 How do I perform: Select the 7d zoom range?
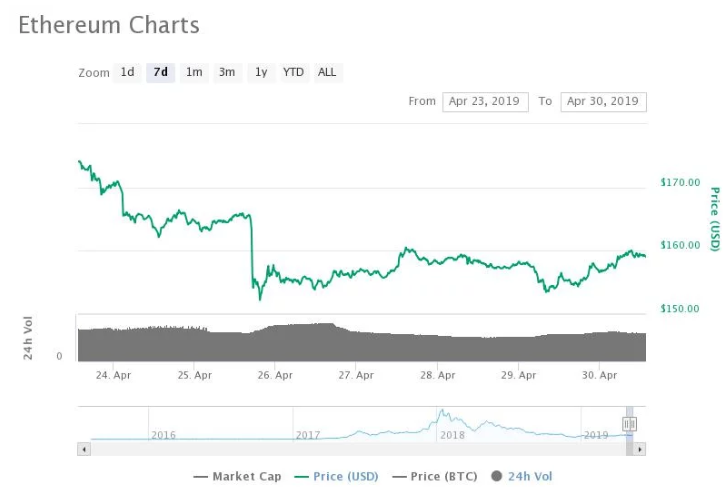click(x=160, y=72)
